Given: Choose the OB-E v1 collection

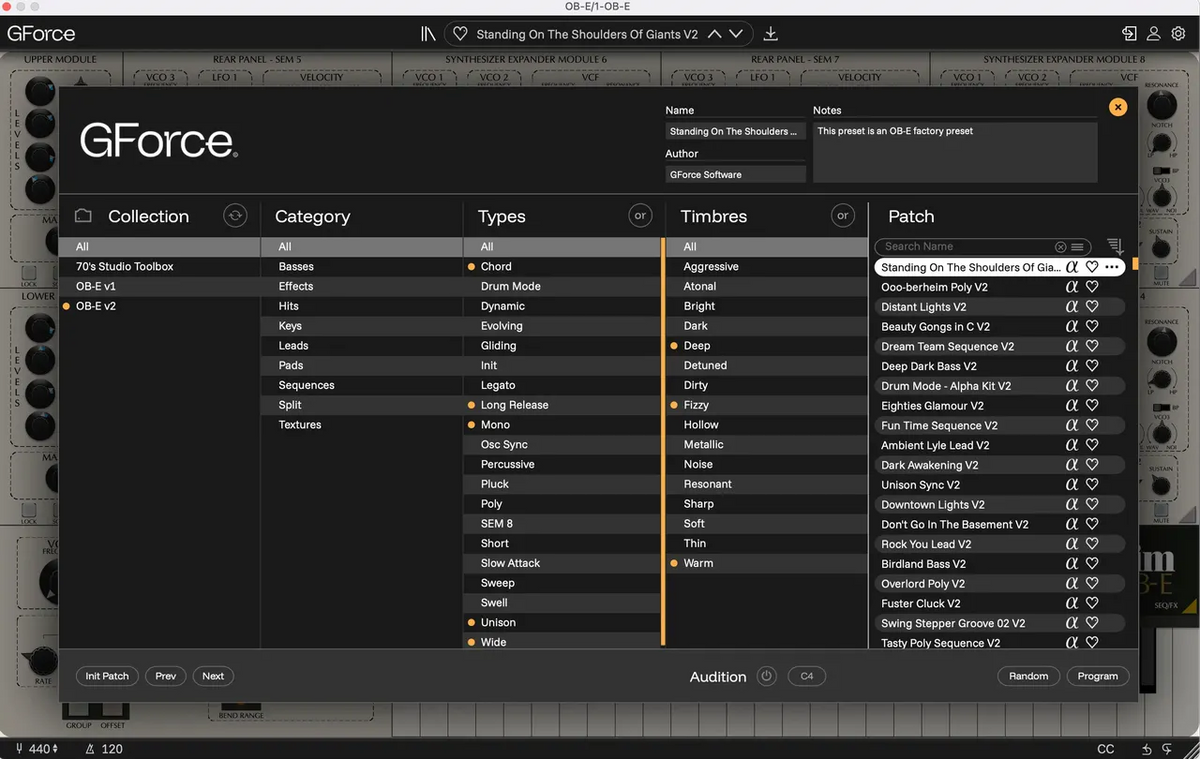Looking at the screenshot, I should click(x=159, y=287).
